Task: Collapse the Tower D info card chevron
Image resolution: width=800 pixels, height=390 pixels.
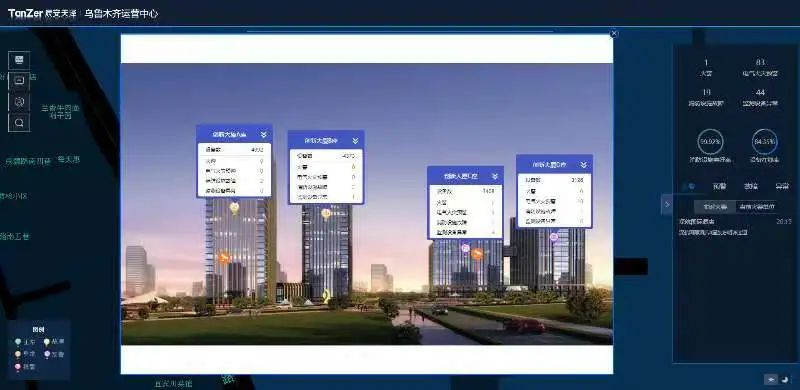Action: pos(584,165)
